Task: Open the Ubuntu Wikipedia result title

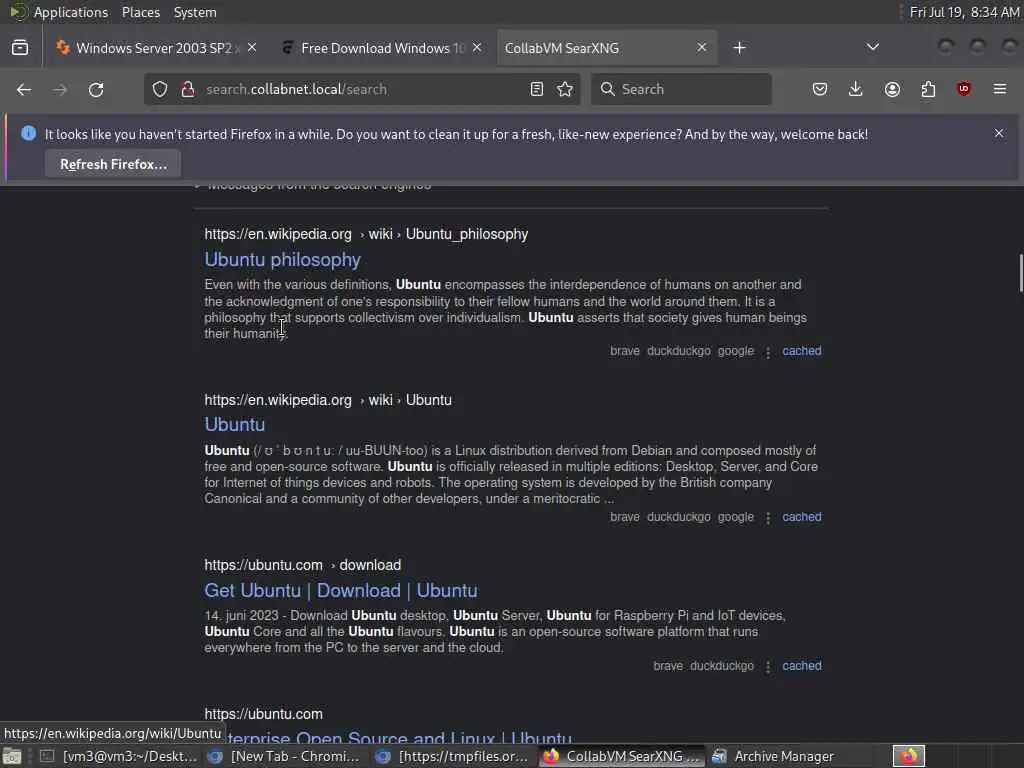Action: (235, 424)
